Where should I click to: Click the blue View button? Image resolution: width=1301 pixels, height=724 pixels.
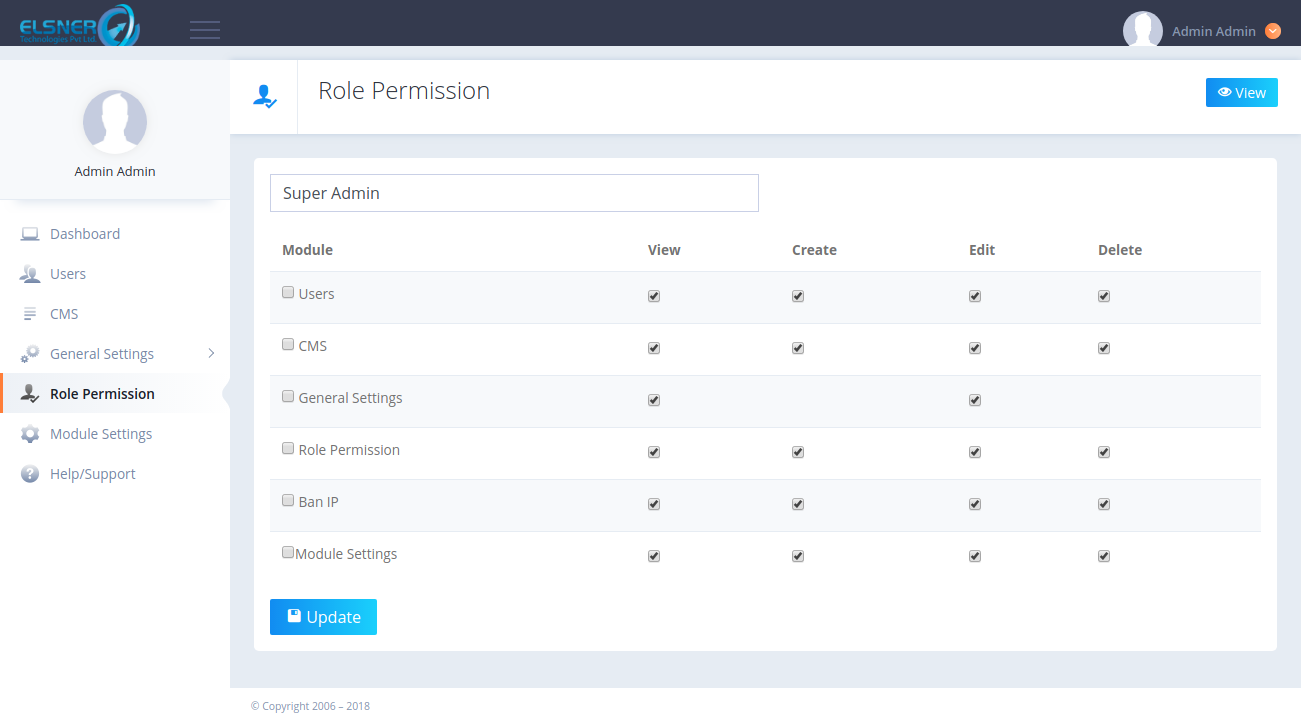click(x=1241, y=93)
